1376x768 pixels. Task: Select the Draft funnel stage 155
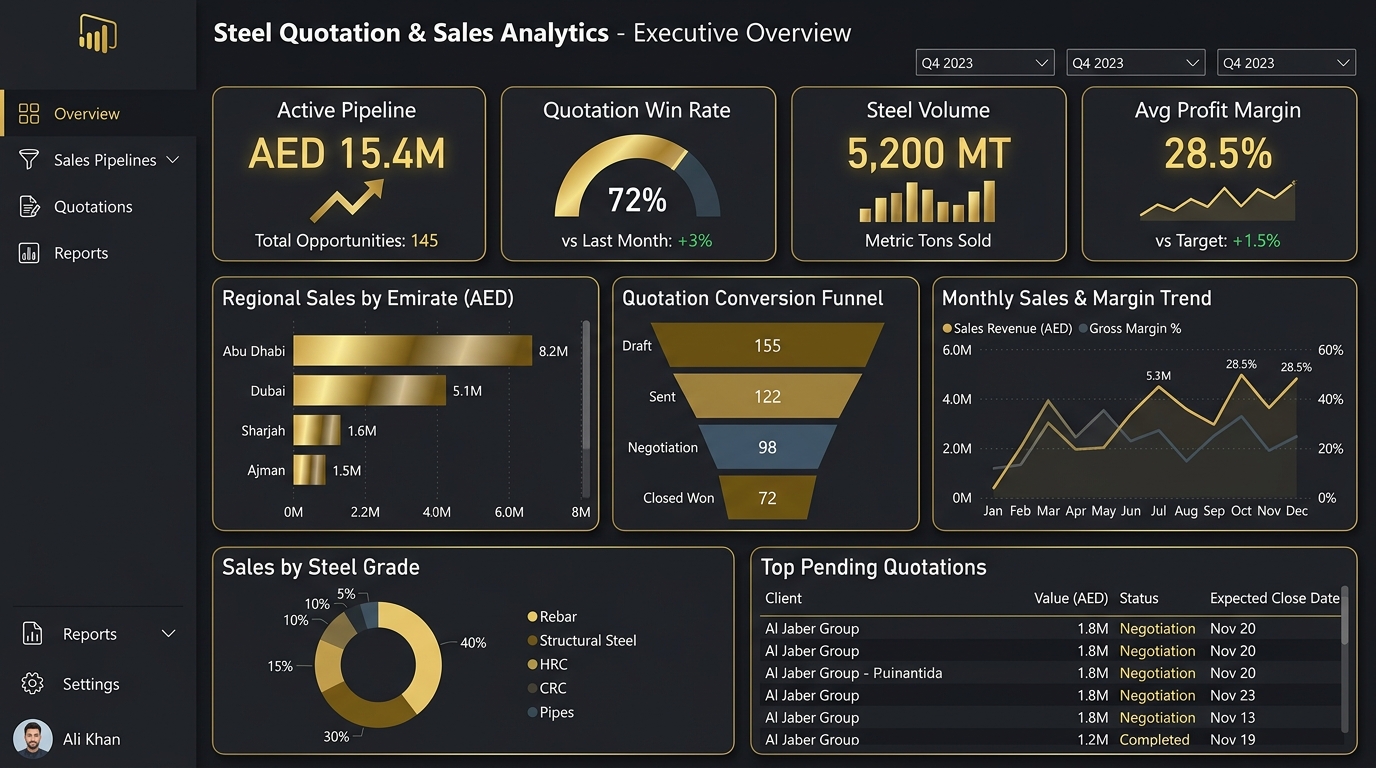[x=767, y=346]
